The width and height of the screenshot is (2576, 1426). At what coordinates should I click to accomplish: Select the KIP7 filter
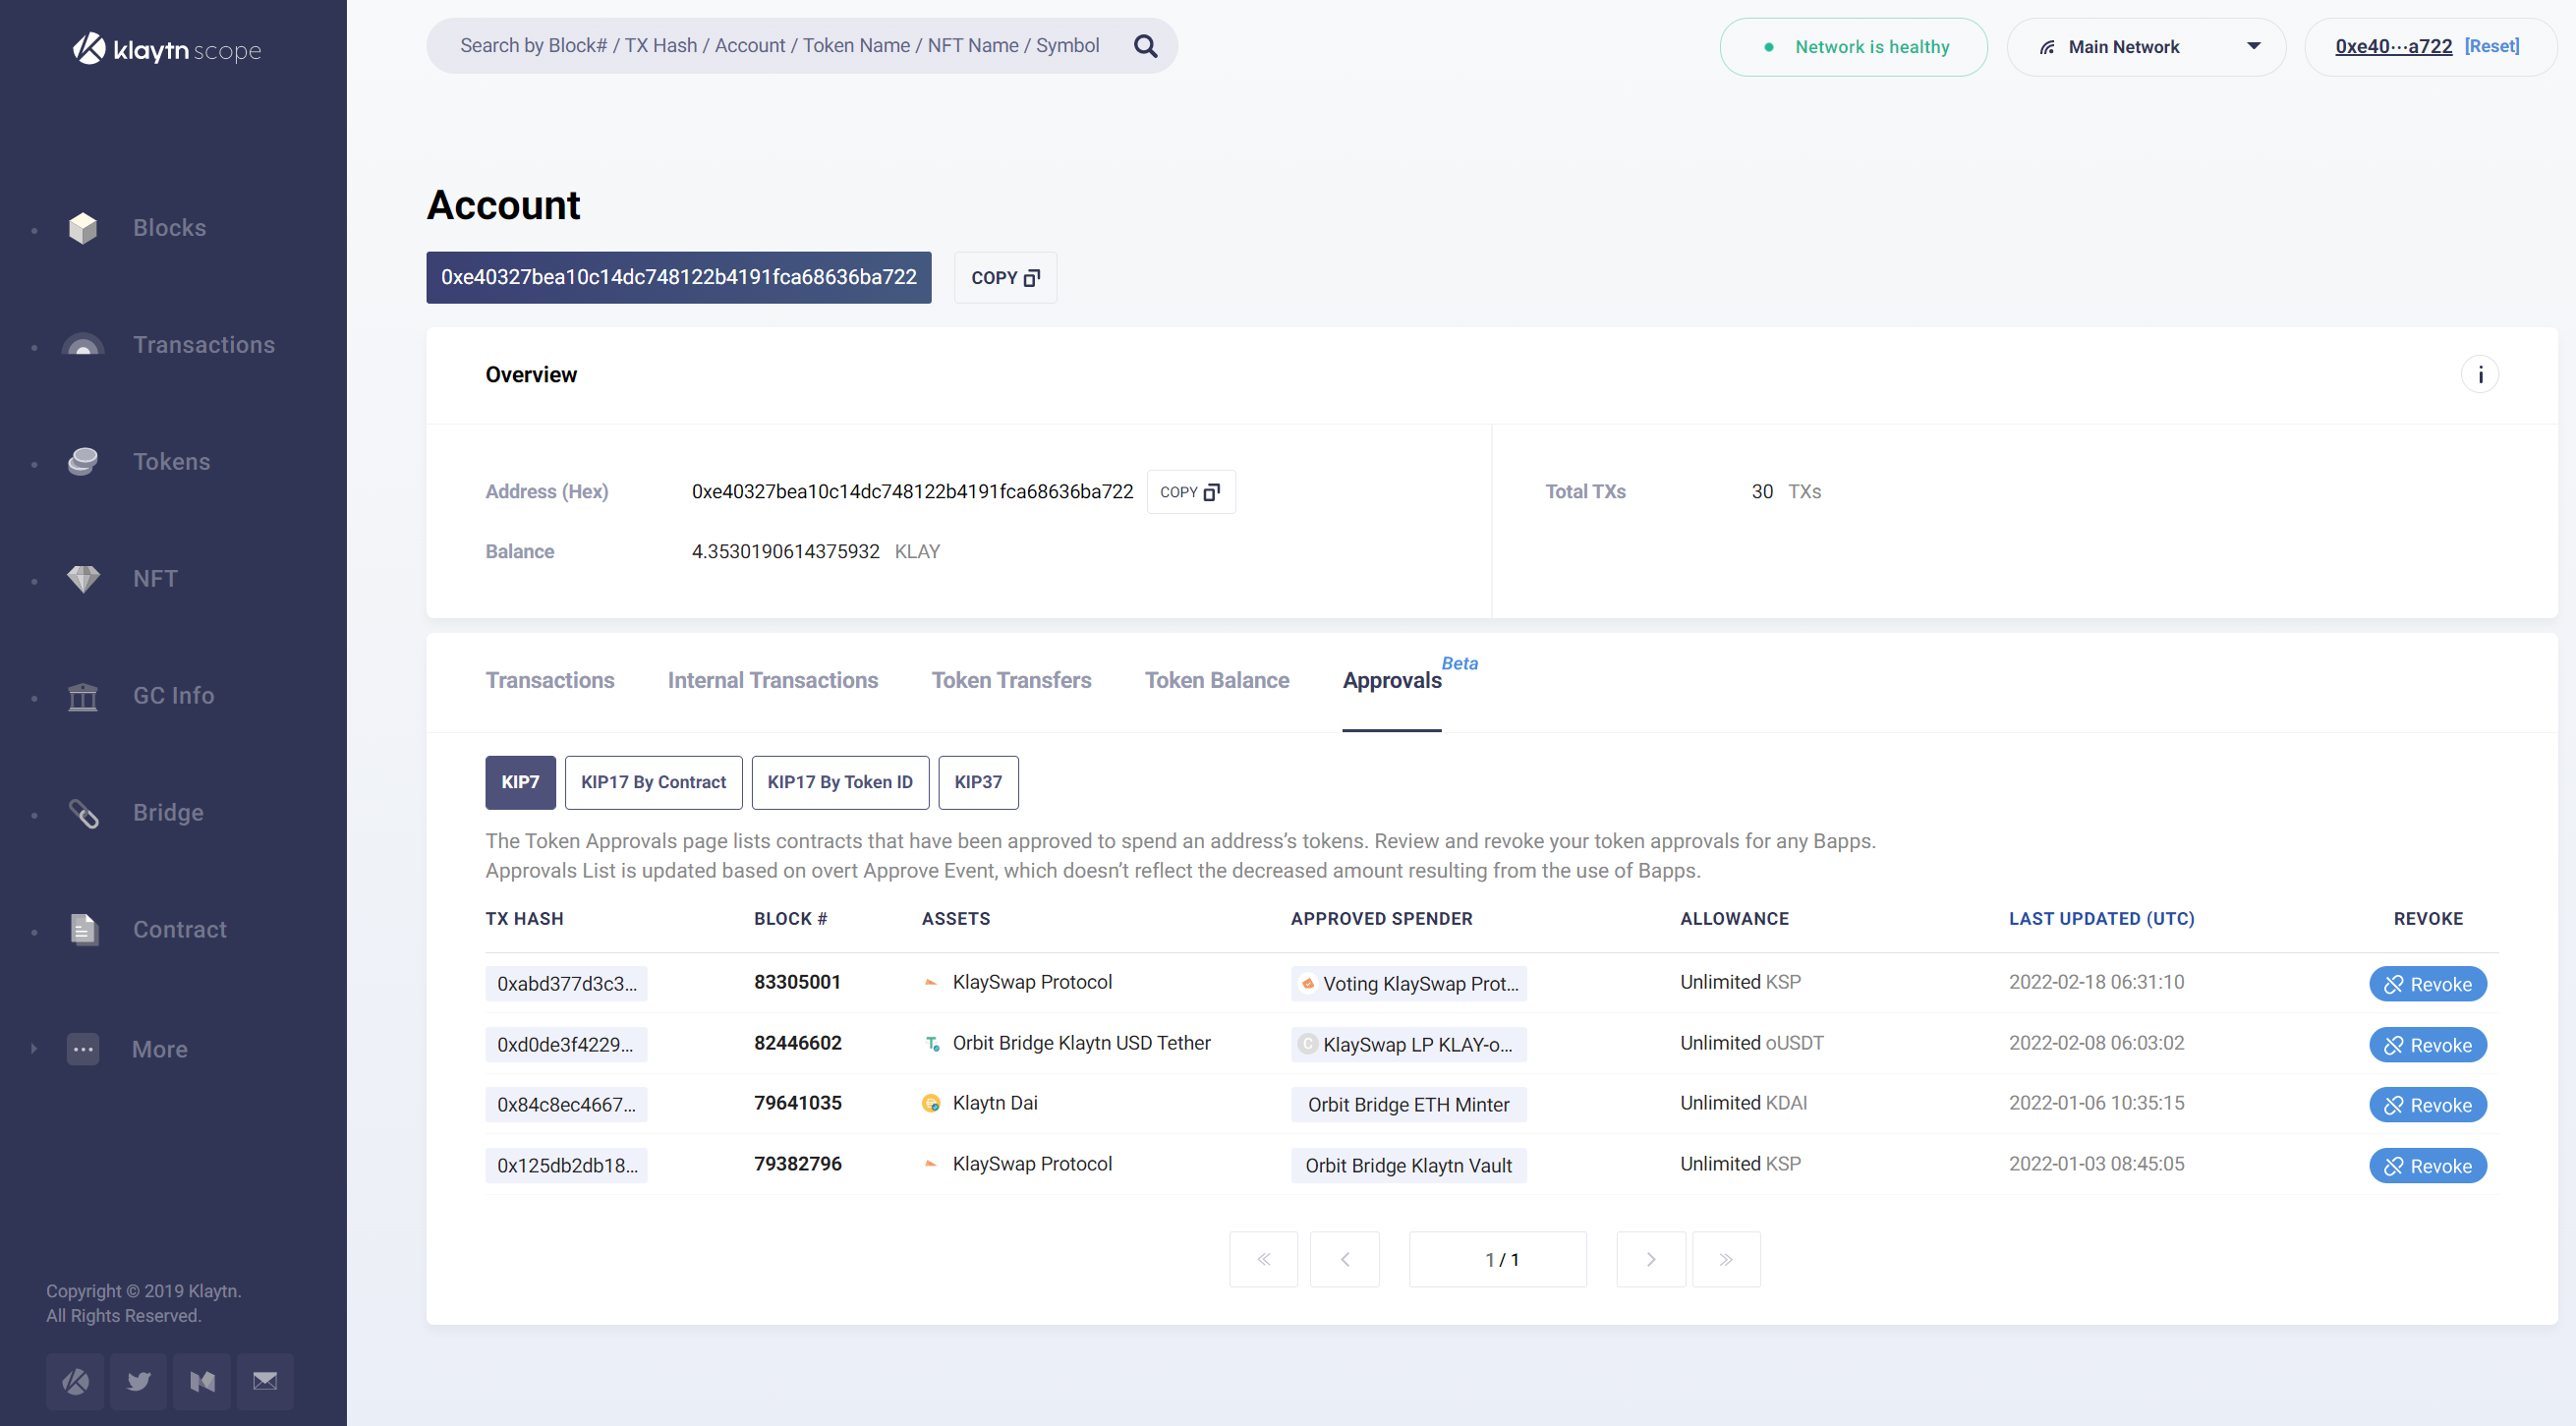pyautogui.click(x=520, y=782)
